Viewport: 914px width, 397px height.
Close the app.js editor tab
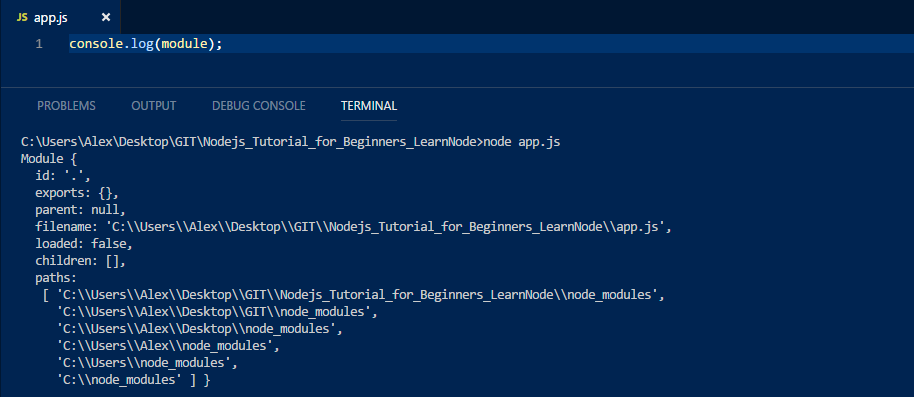click(x=106, y=17)
